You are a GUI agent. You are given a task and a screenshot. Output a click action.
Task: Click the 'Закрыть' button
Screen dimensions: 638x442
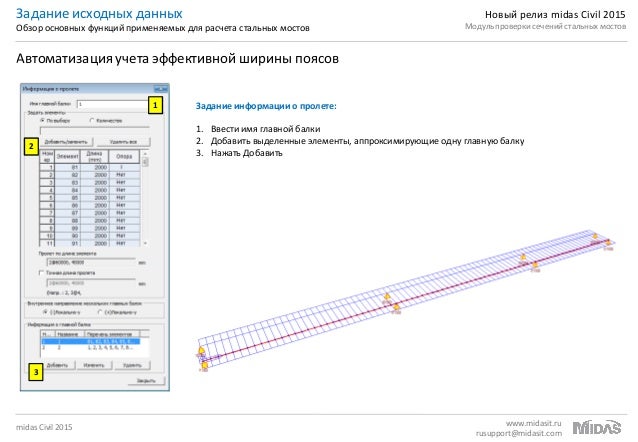(x=146, y=381)
